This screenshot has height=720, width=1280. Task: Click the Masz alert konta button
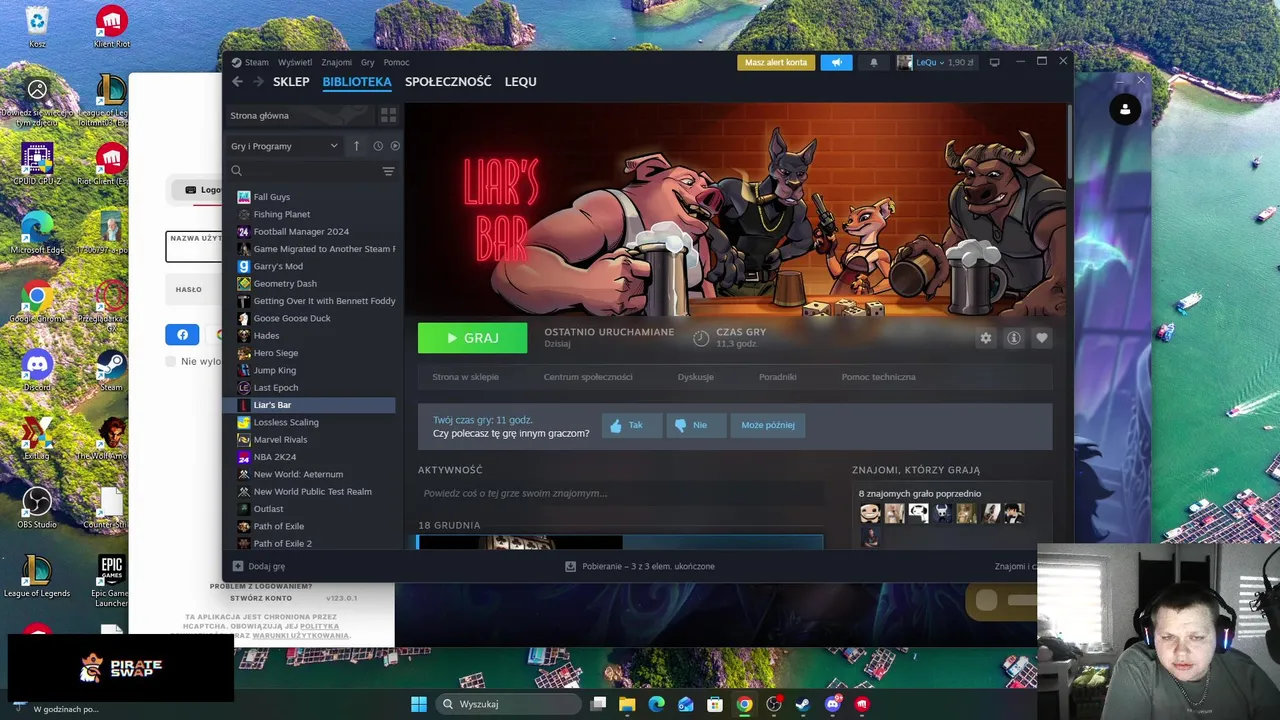pyautogui.click(x=776, y=62)
